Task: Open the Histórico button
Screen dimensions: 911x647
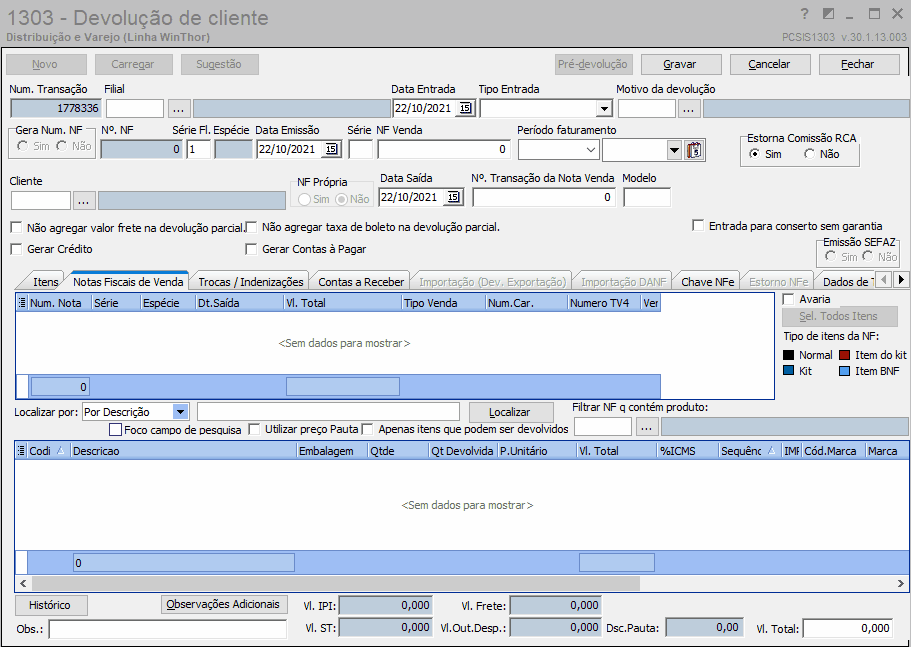Action: coord(51,605)
